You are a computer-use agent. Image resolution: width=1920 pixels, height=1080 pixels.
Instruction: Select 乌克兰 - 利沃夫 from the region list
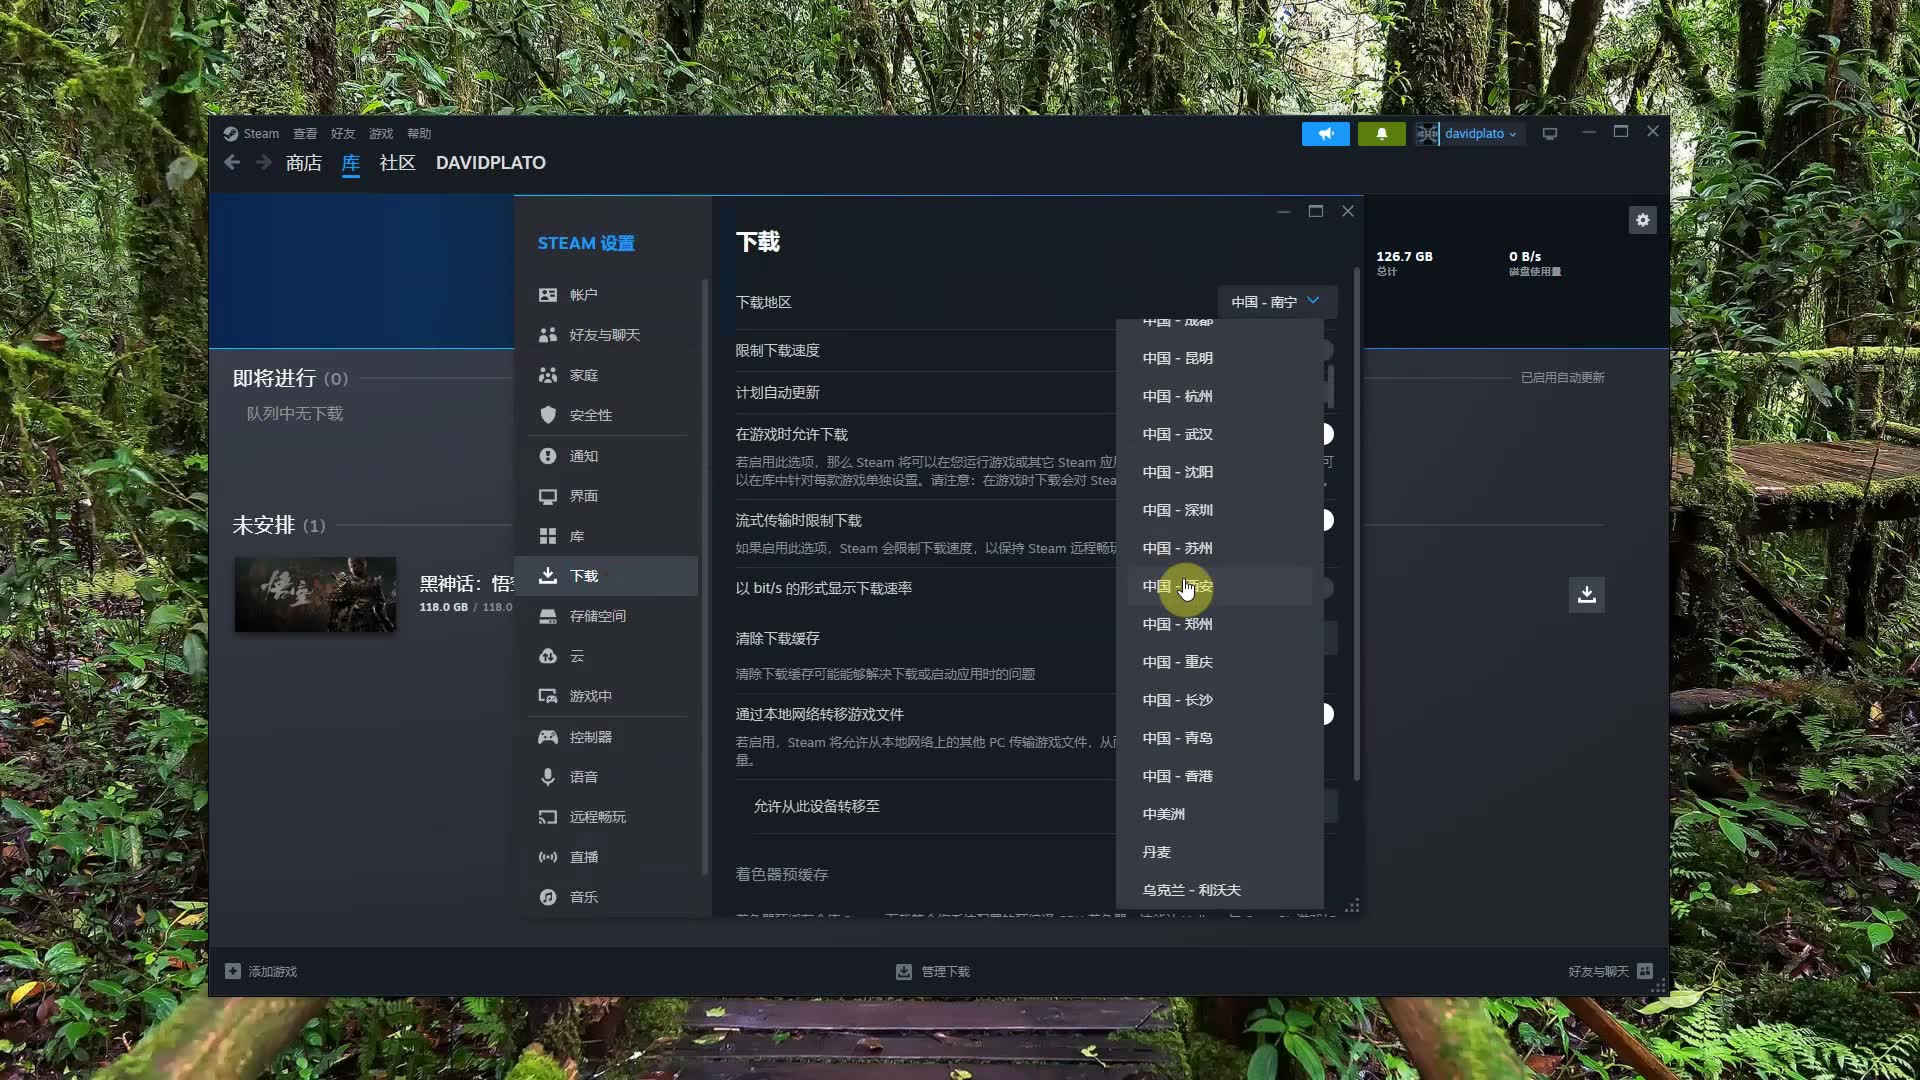(1220, 890)
